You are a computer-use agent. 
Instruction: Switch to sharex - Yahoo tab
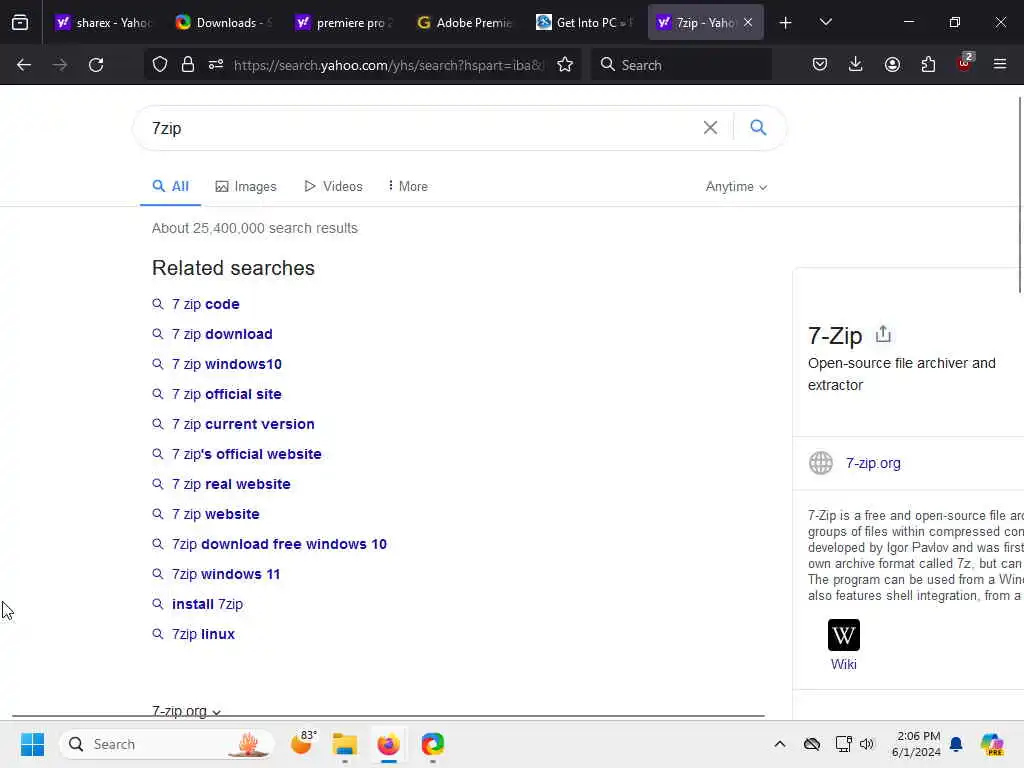point(104,23)
